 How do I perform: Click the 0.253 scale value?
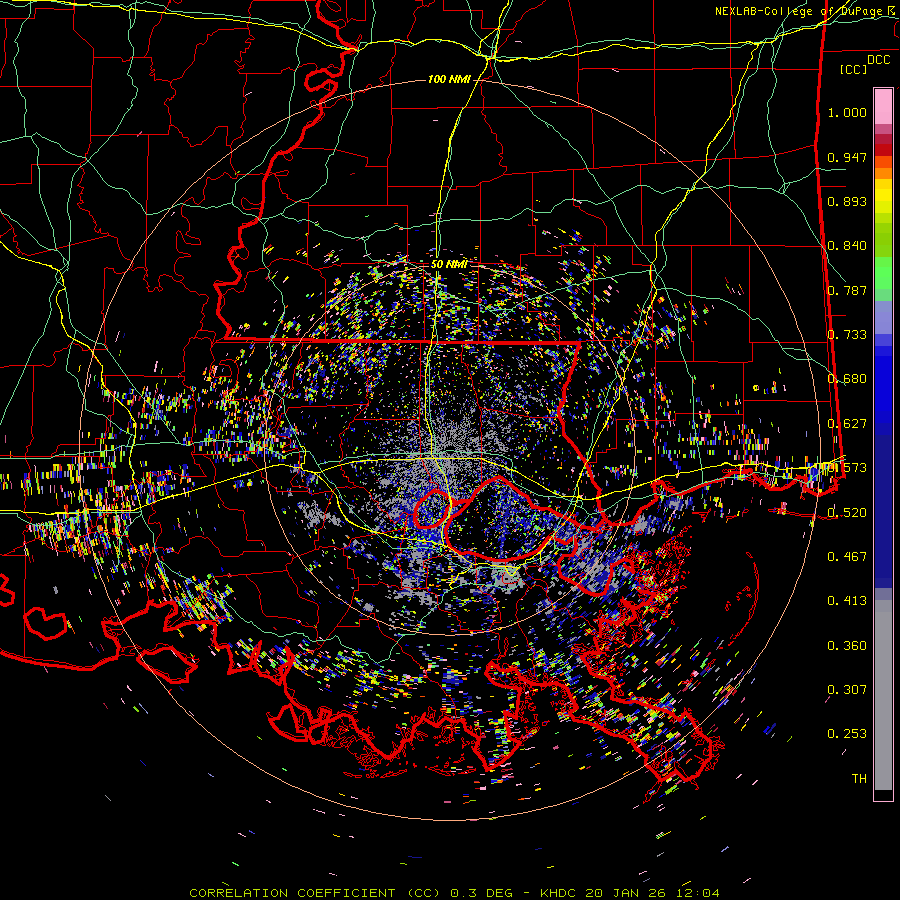pyautogui.click(x=847, y=734)
